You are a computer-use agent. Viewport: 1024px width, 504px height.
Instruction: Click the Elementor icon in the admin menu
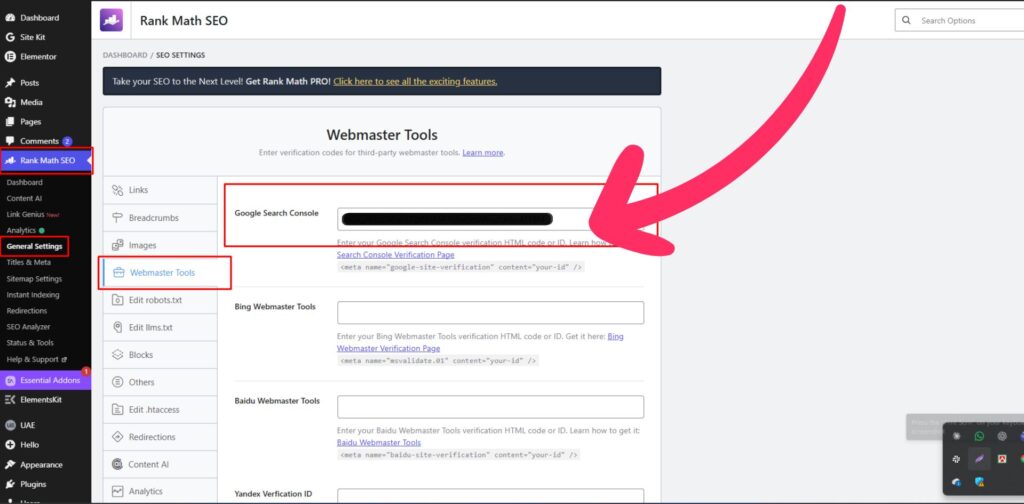10,57
